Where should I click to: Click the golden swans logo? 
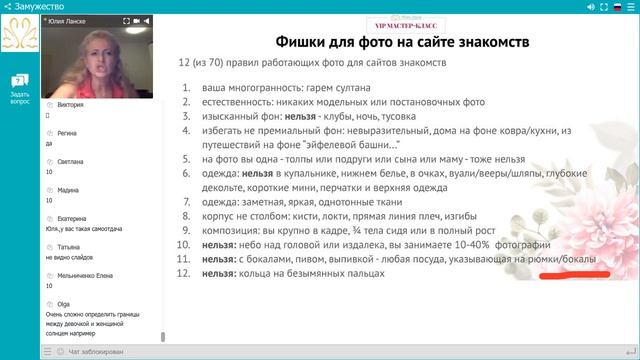tap(20, 33)
